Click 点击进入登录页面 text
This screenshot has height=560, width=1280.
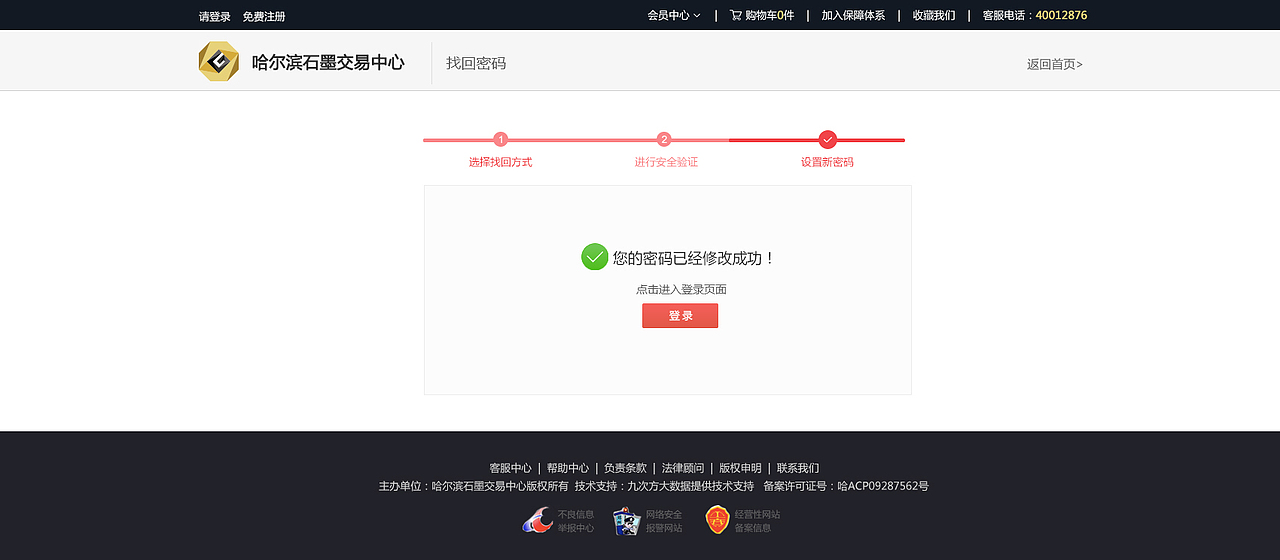click(x=681, y=290)
